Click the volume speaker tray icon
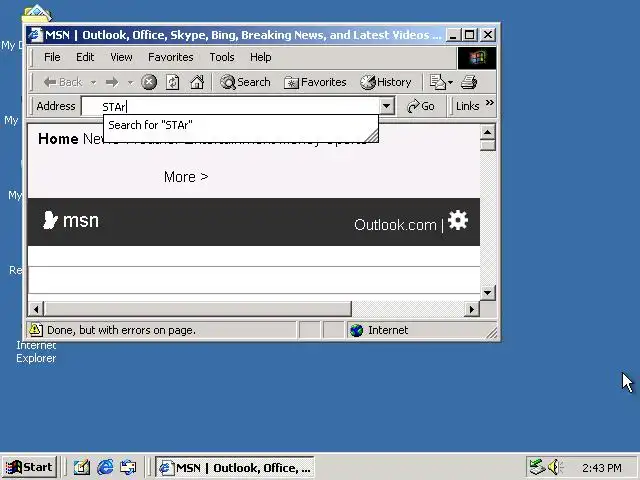 tap(554, 467)
